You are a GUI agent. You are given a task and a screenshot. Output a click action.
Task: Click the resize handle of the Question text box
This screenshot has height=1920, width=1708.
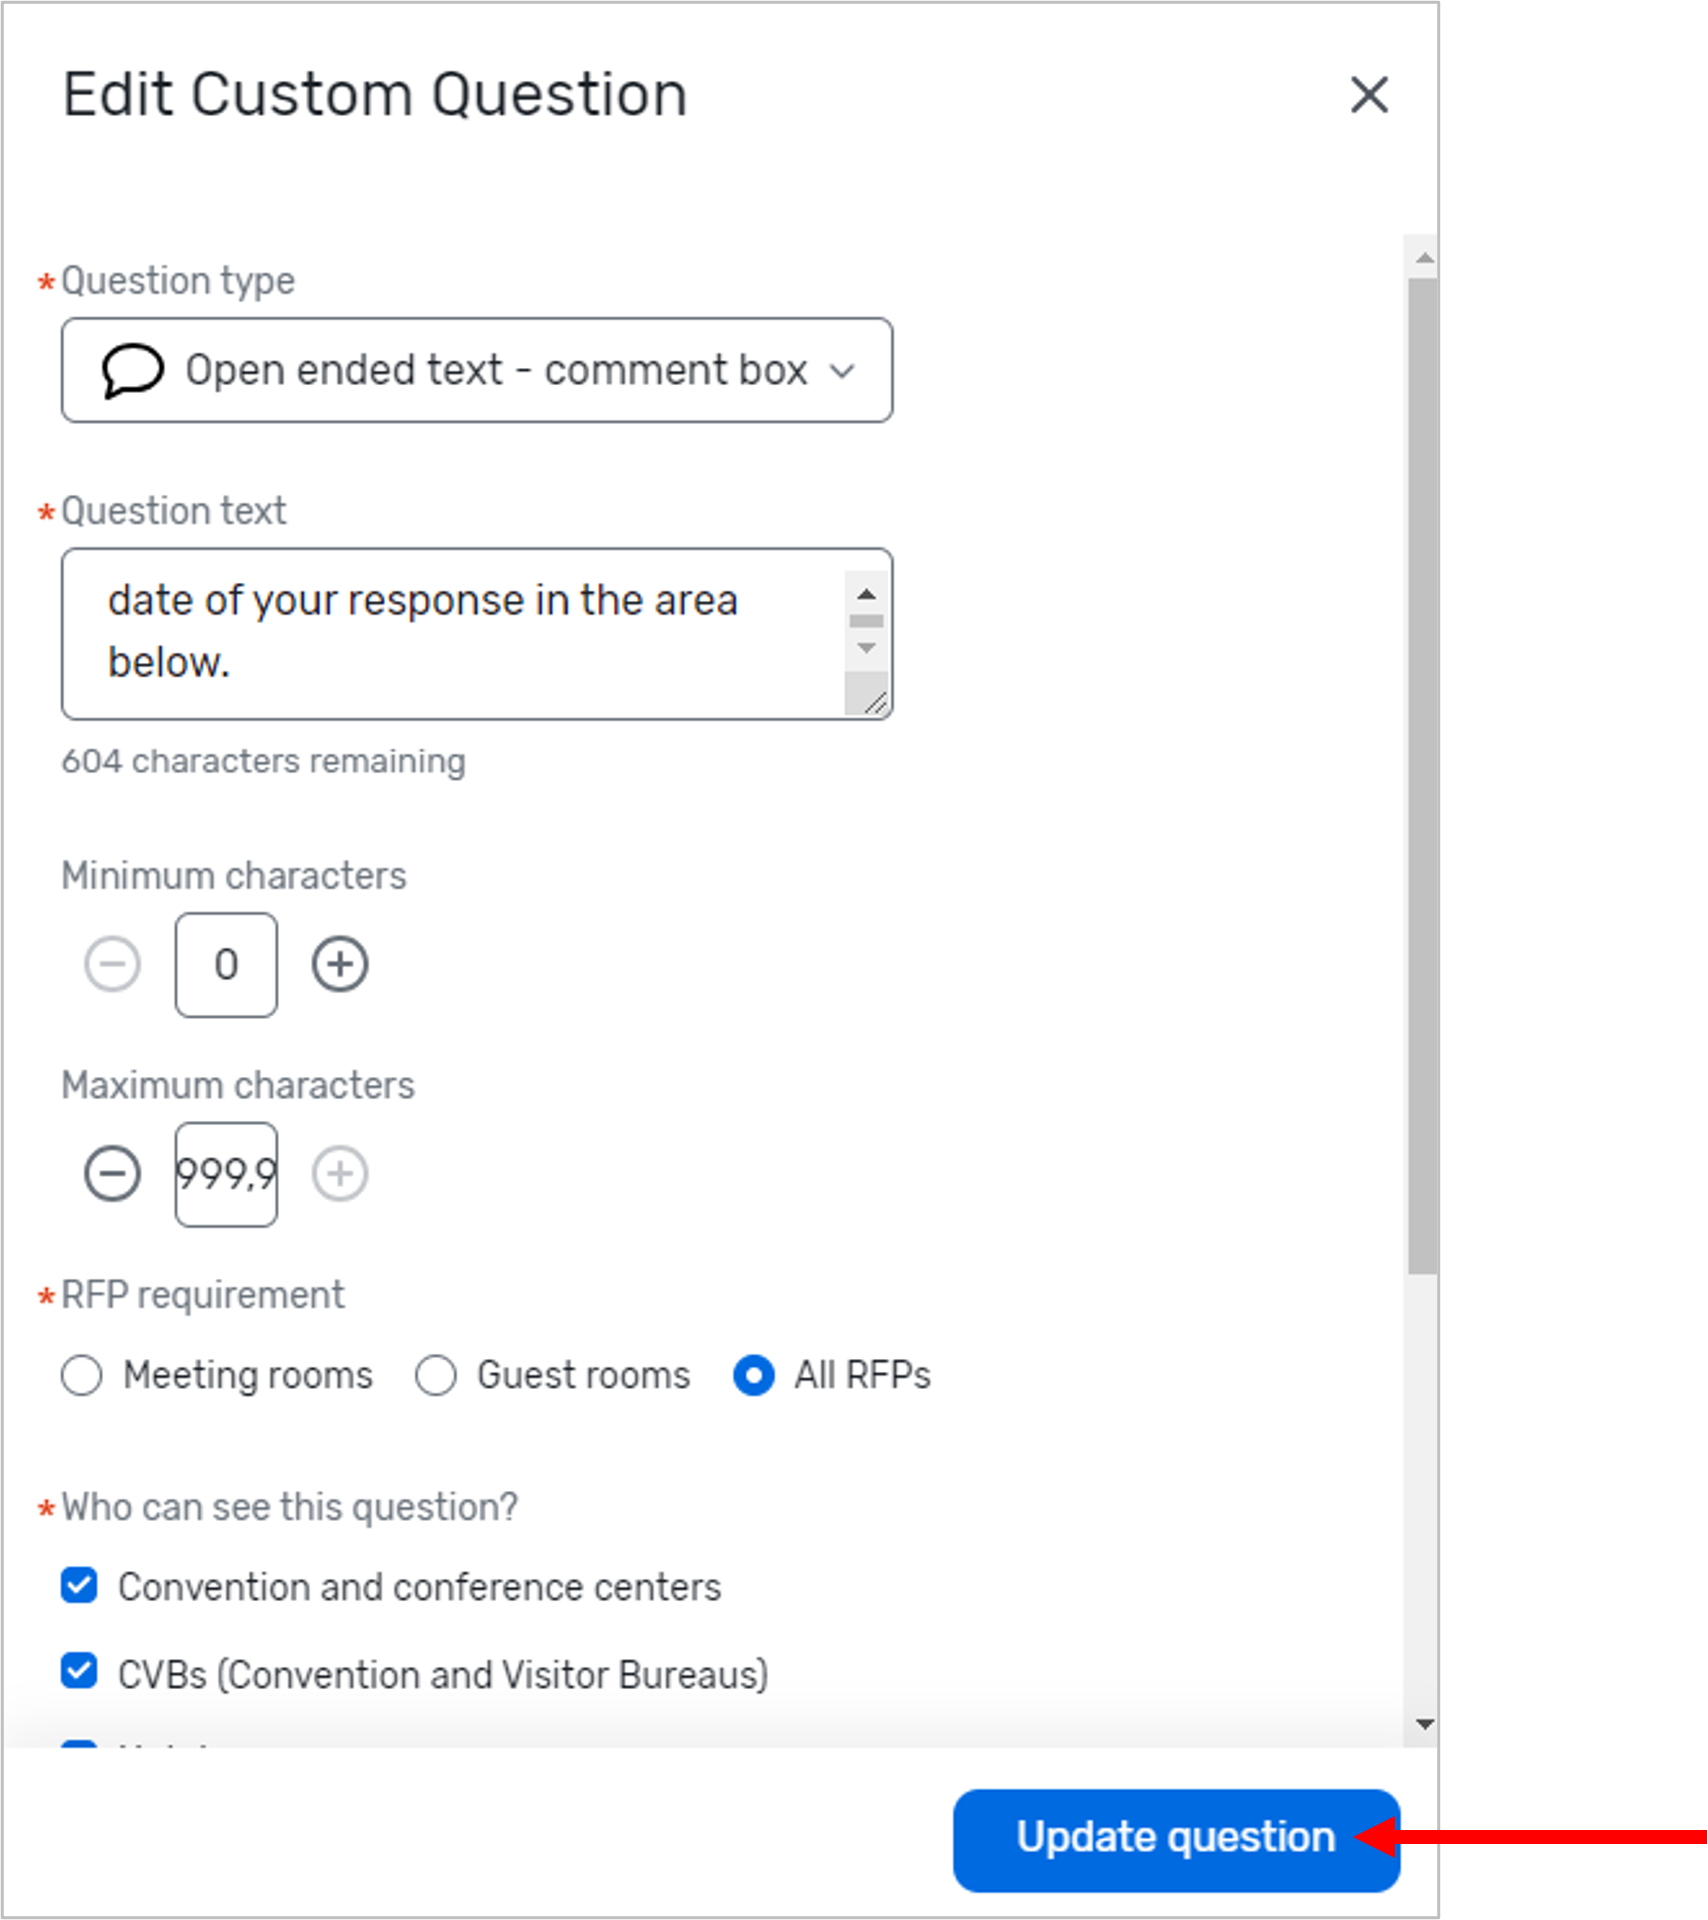pyautogui.click(x=877, y=705)
